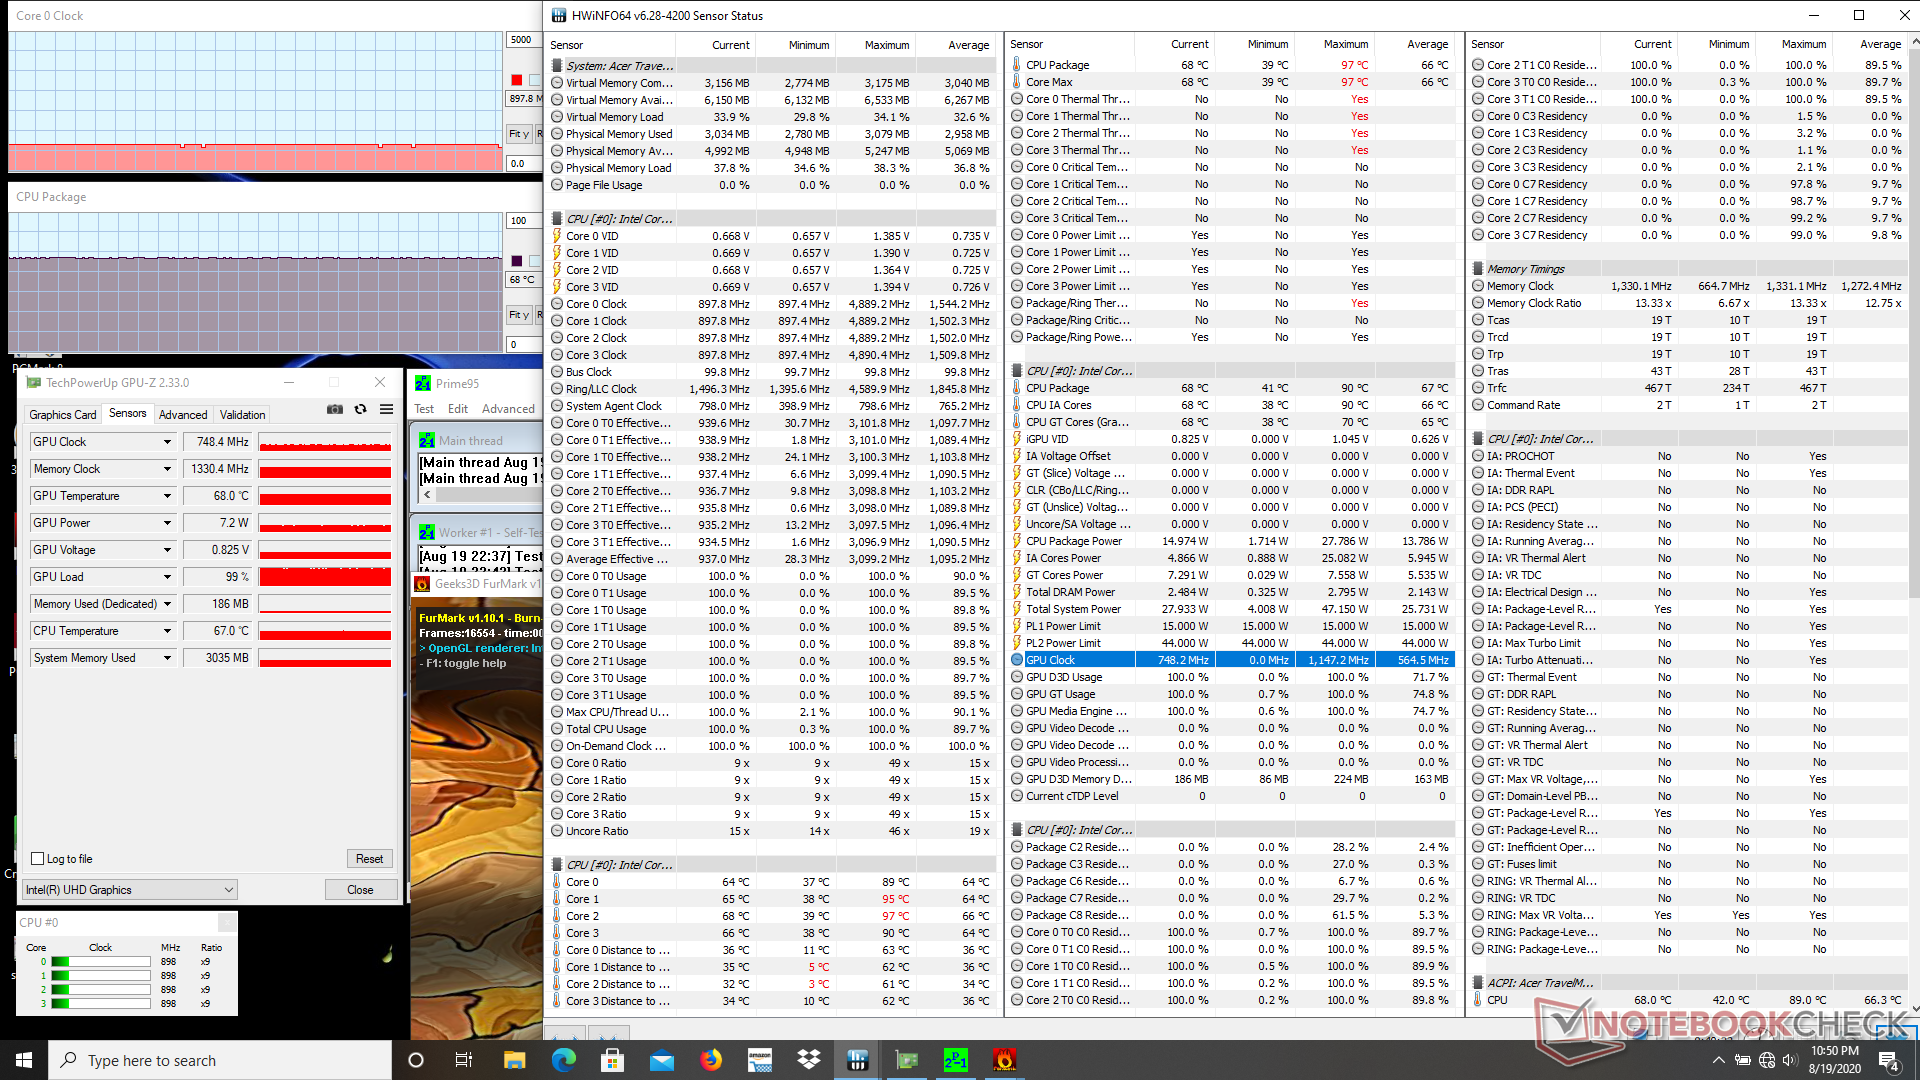Switch to the Validation tab

242,414
